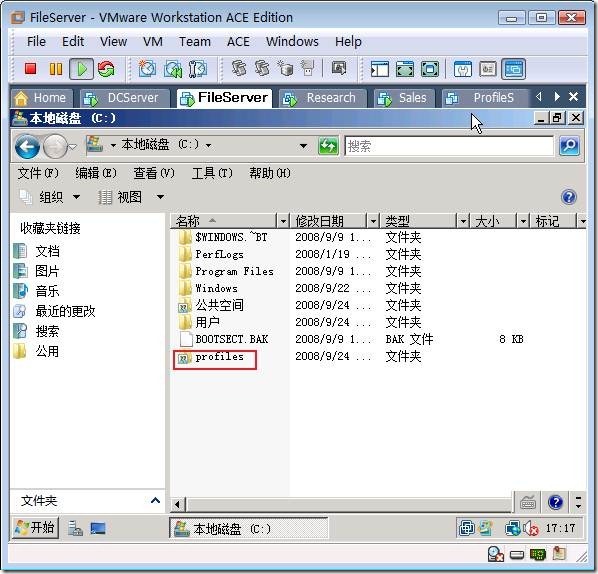
Task: Open the Team menu
Action: point(195,41)
